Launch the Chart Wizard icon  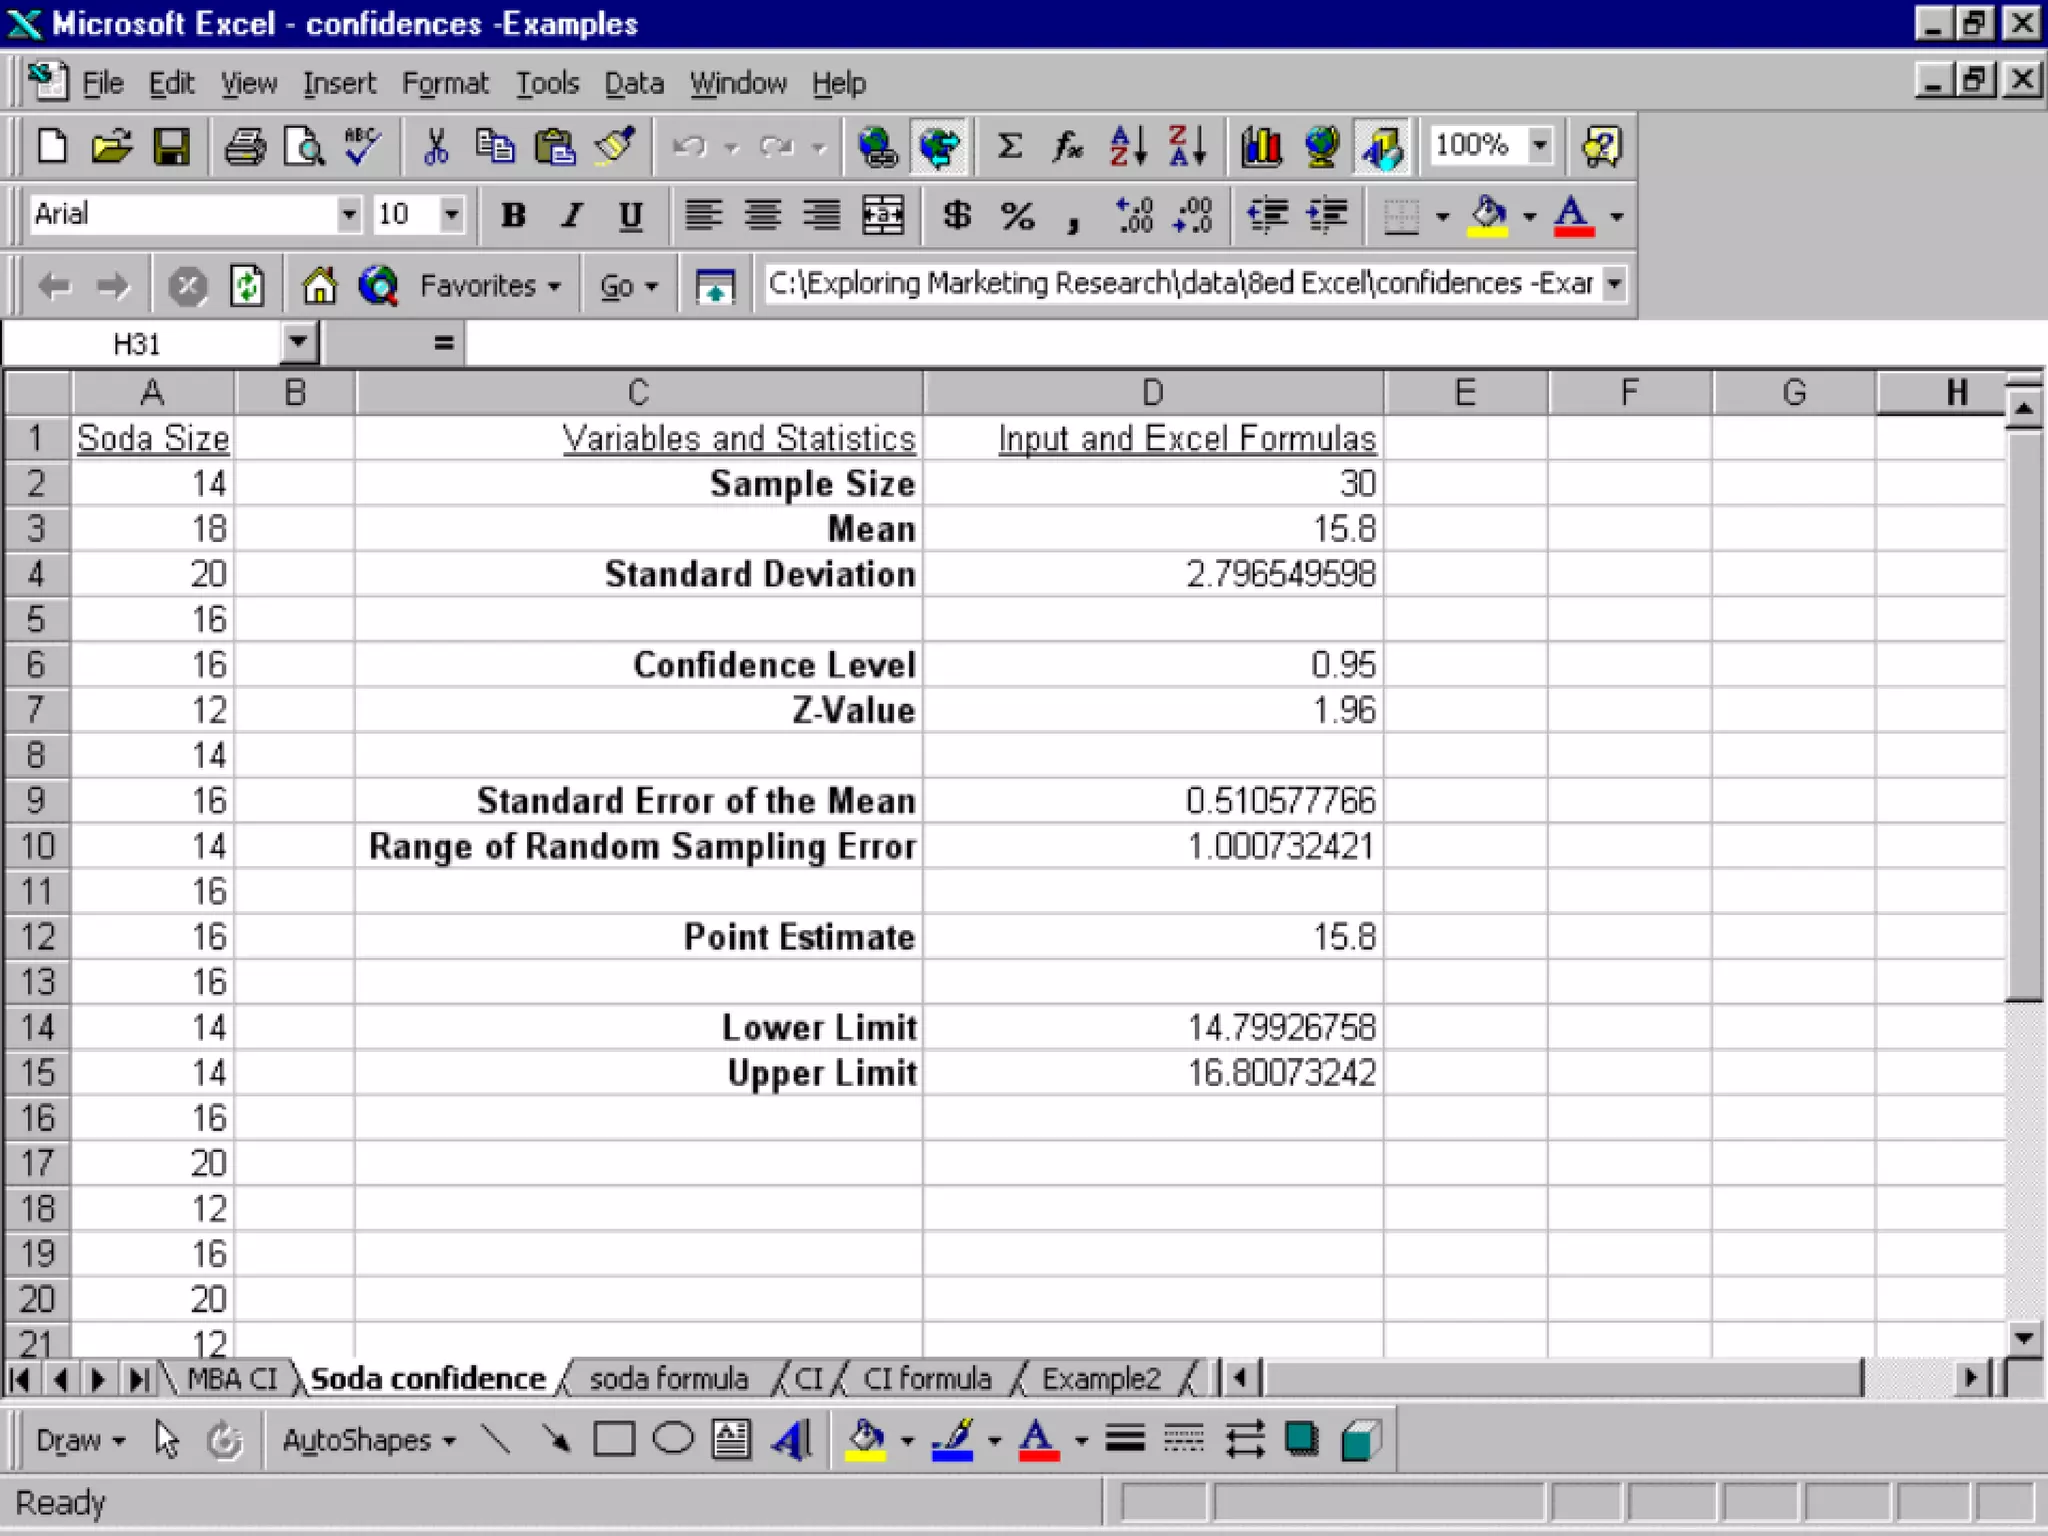pyautogui.click(x=1261, y=147)
